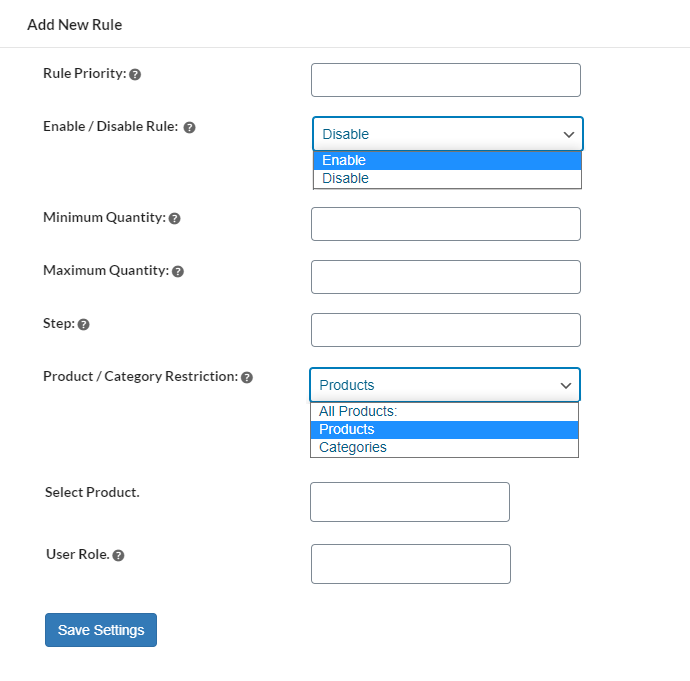Click help icon beside Minimum Quantity
The height and width of the screenshot is (681, 690).
tap(174, 218)
